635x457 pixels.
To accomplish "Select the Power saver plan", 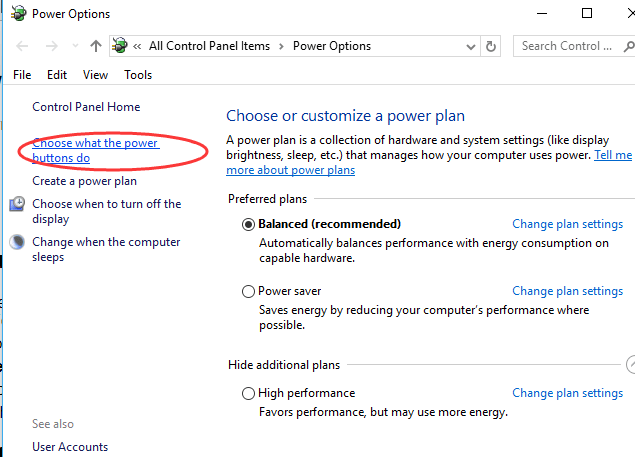I will point(249,292).
